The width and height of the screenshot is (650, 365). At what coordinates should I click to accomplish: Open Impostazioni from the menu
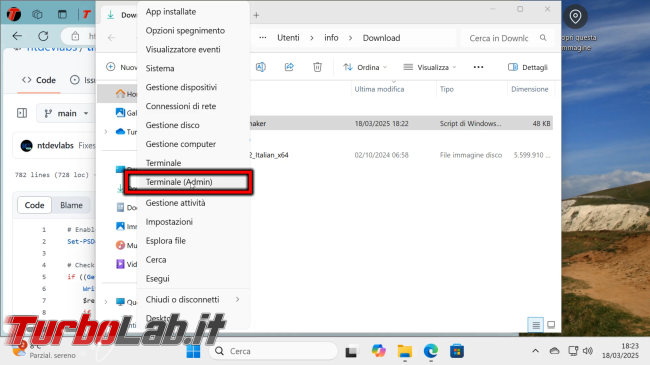pos(169,222)
